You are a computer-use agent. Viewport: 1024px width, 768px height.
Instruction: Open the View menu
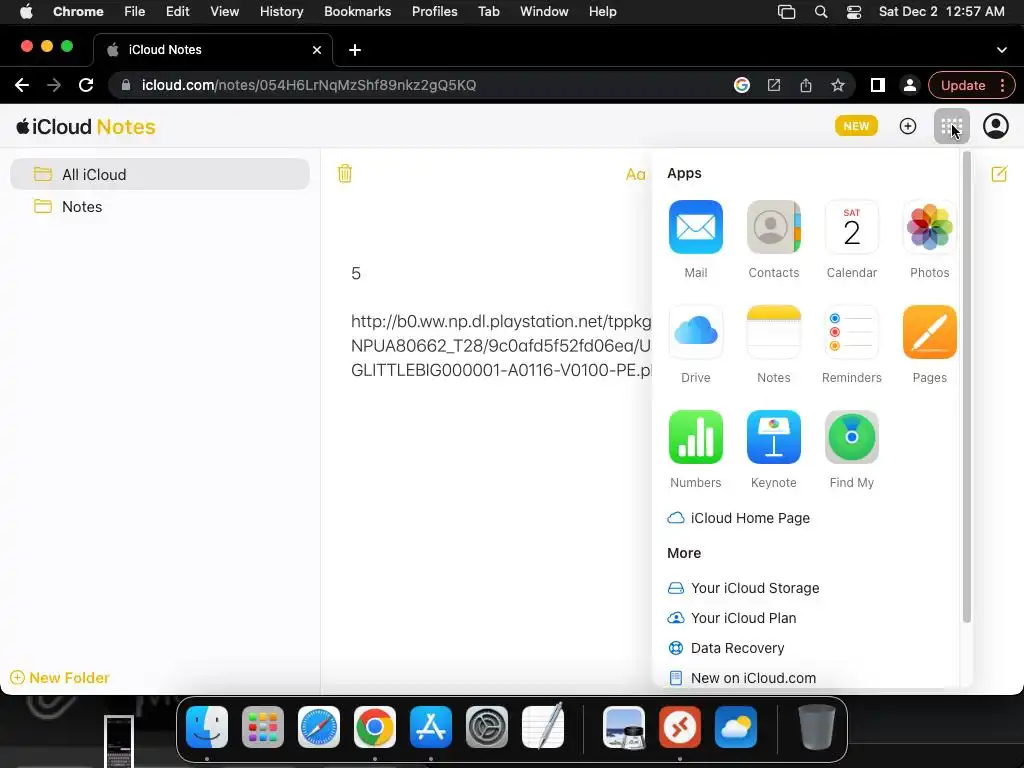click(x=224, y=11)
